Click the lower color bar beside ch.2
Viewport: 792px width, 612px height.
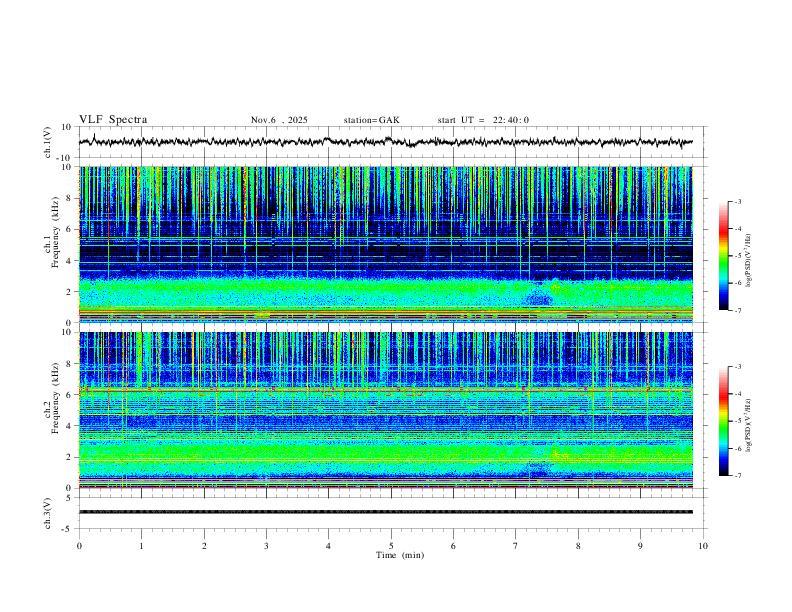point(723,421)
